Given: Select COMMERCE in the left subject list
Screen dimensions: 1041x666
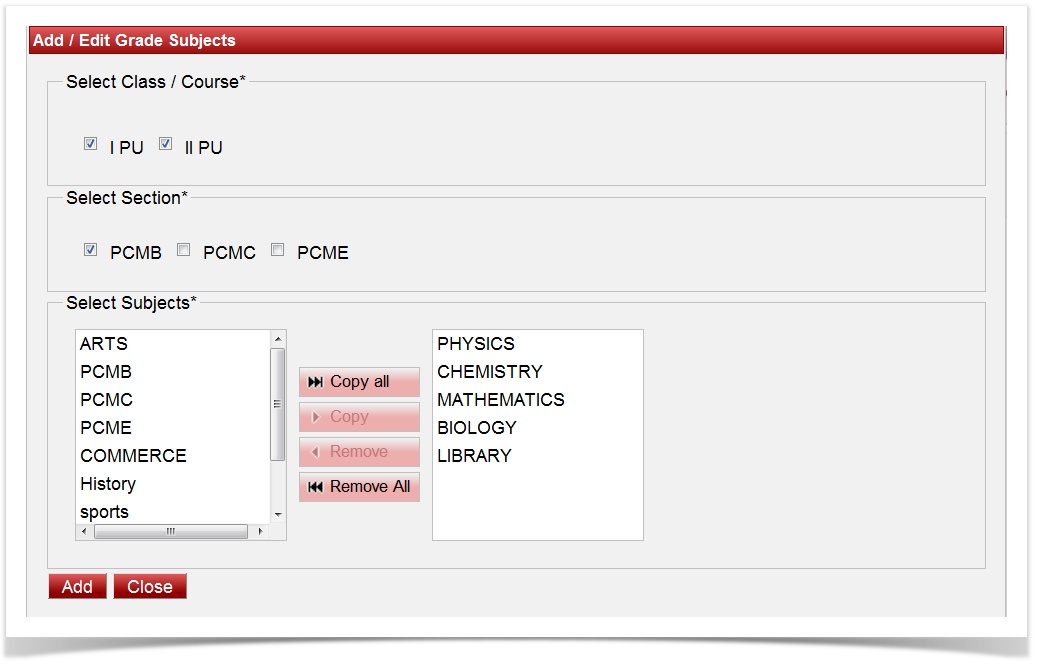Looking at the screenshot, I should point(133,456).
